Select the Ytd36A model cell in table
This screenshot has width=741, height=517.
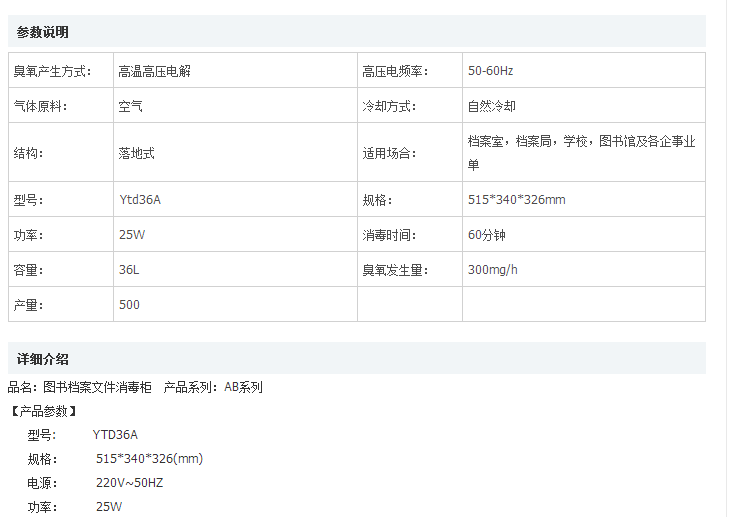pos(139,200)
